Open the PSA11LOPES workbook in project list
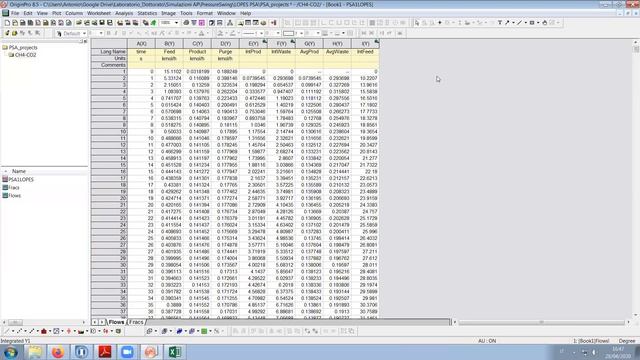The image size is (640, 360). click(21, 180)
